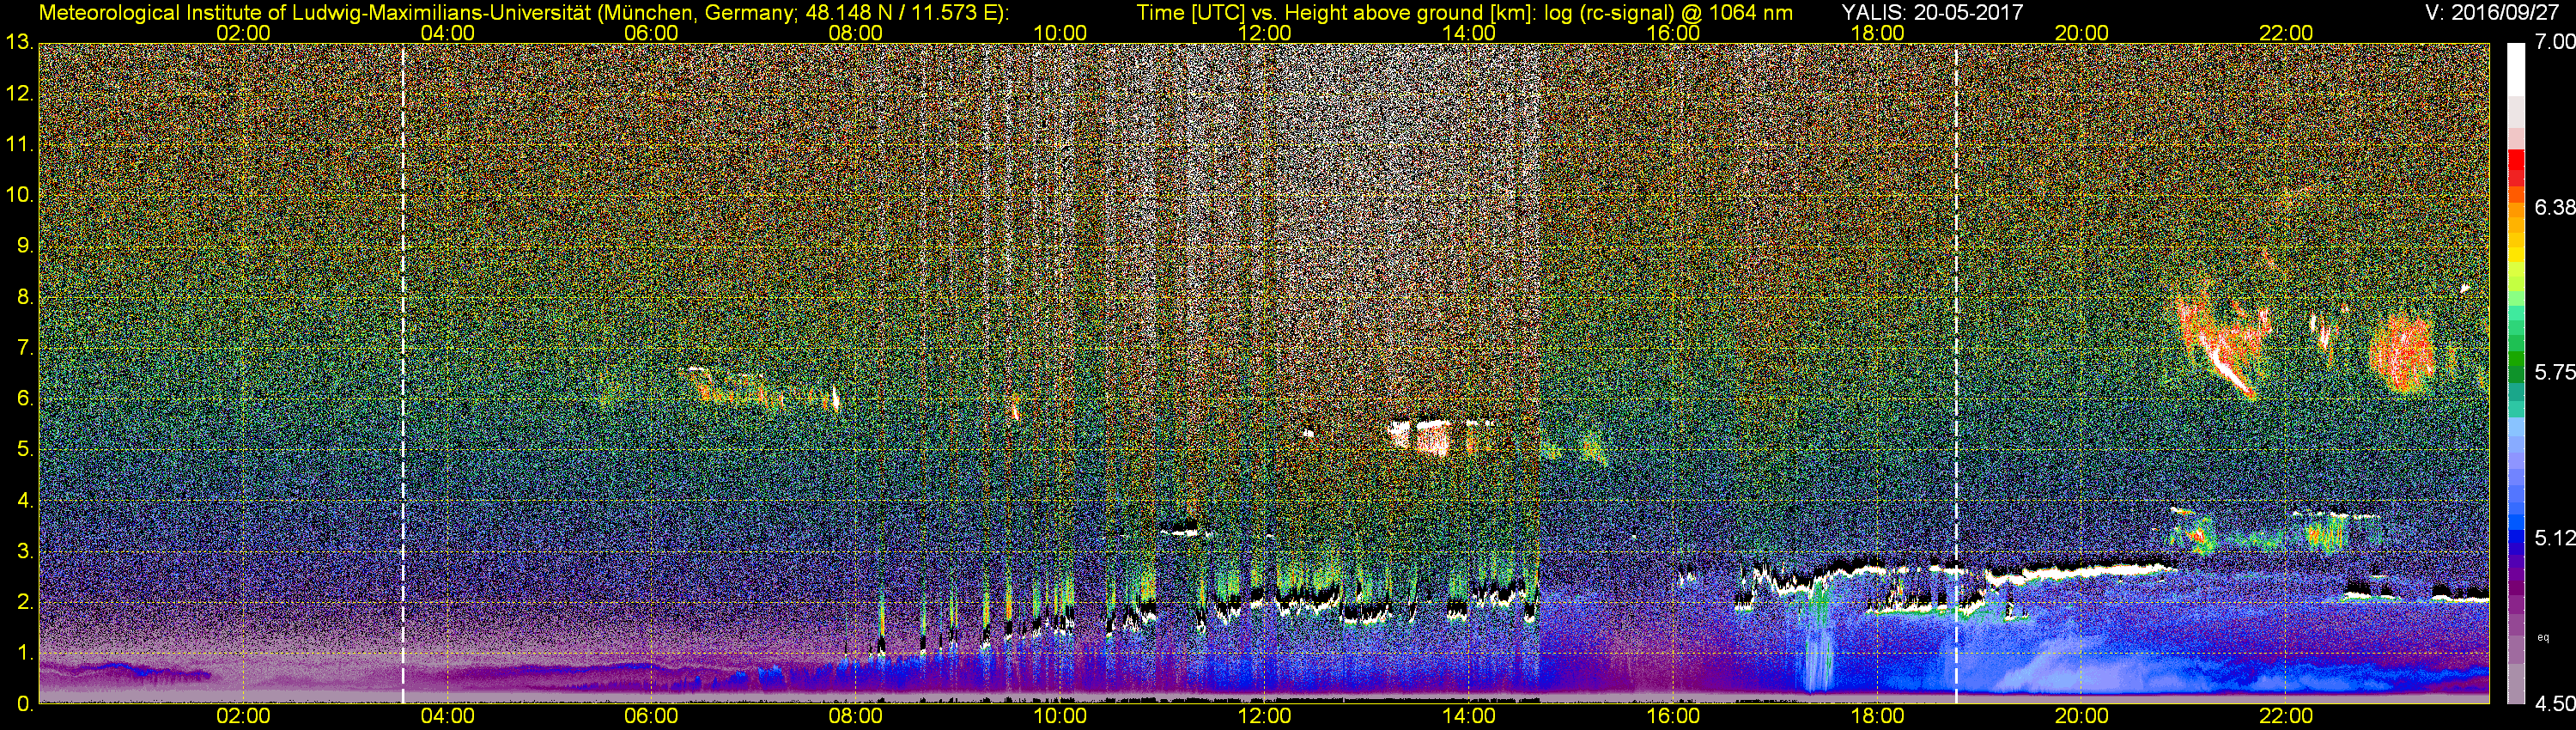Click 10:00 on the top time axis
This screenshot has width=2576, height=730.
click(x=1060, y=33)
